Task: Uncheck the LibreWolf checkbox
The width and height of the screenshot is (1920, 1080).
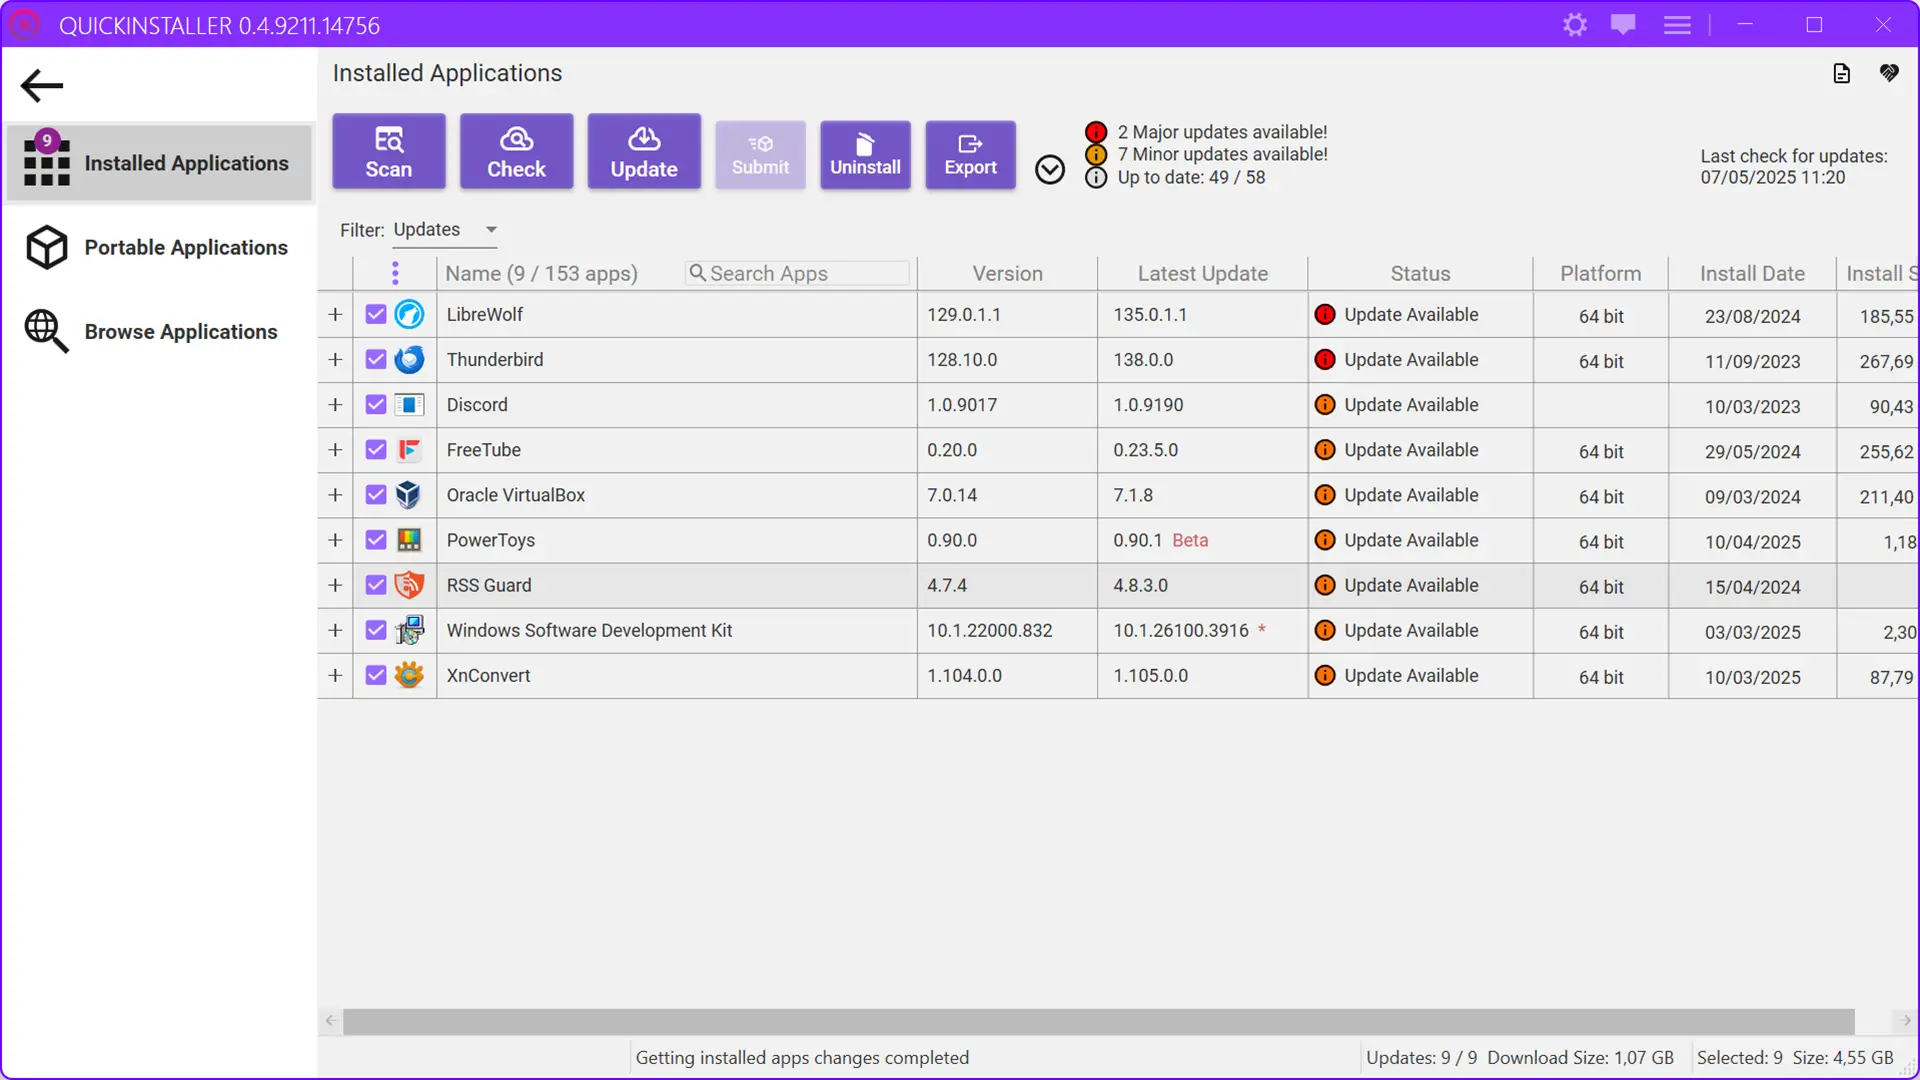Action: point(376,314)
